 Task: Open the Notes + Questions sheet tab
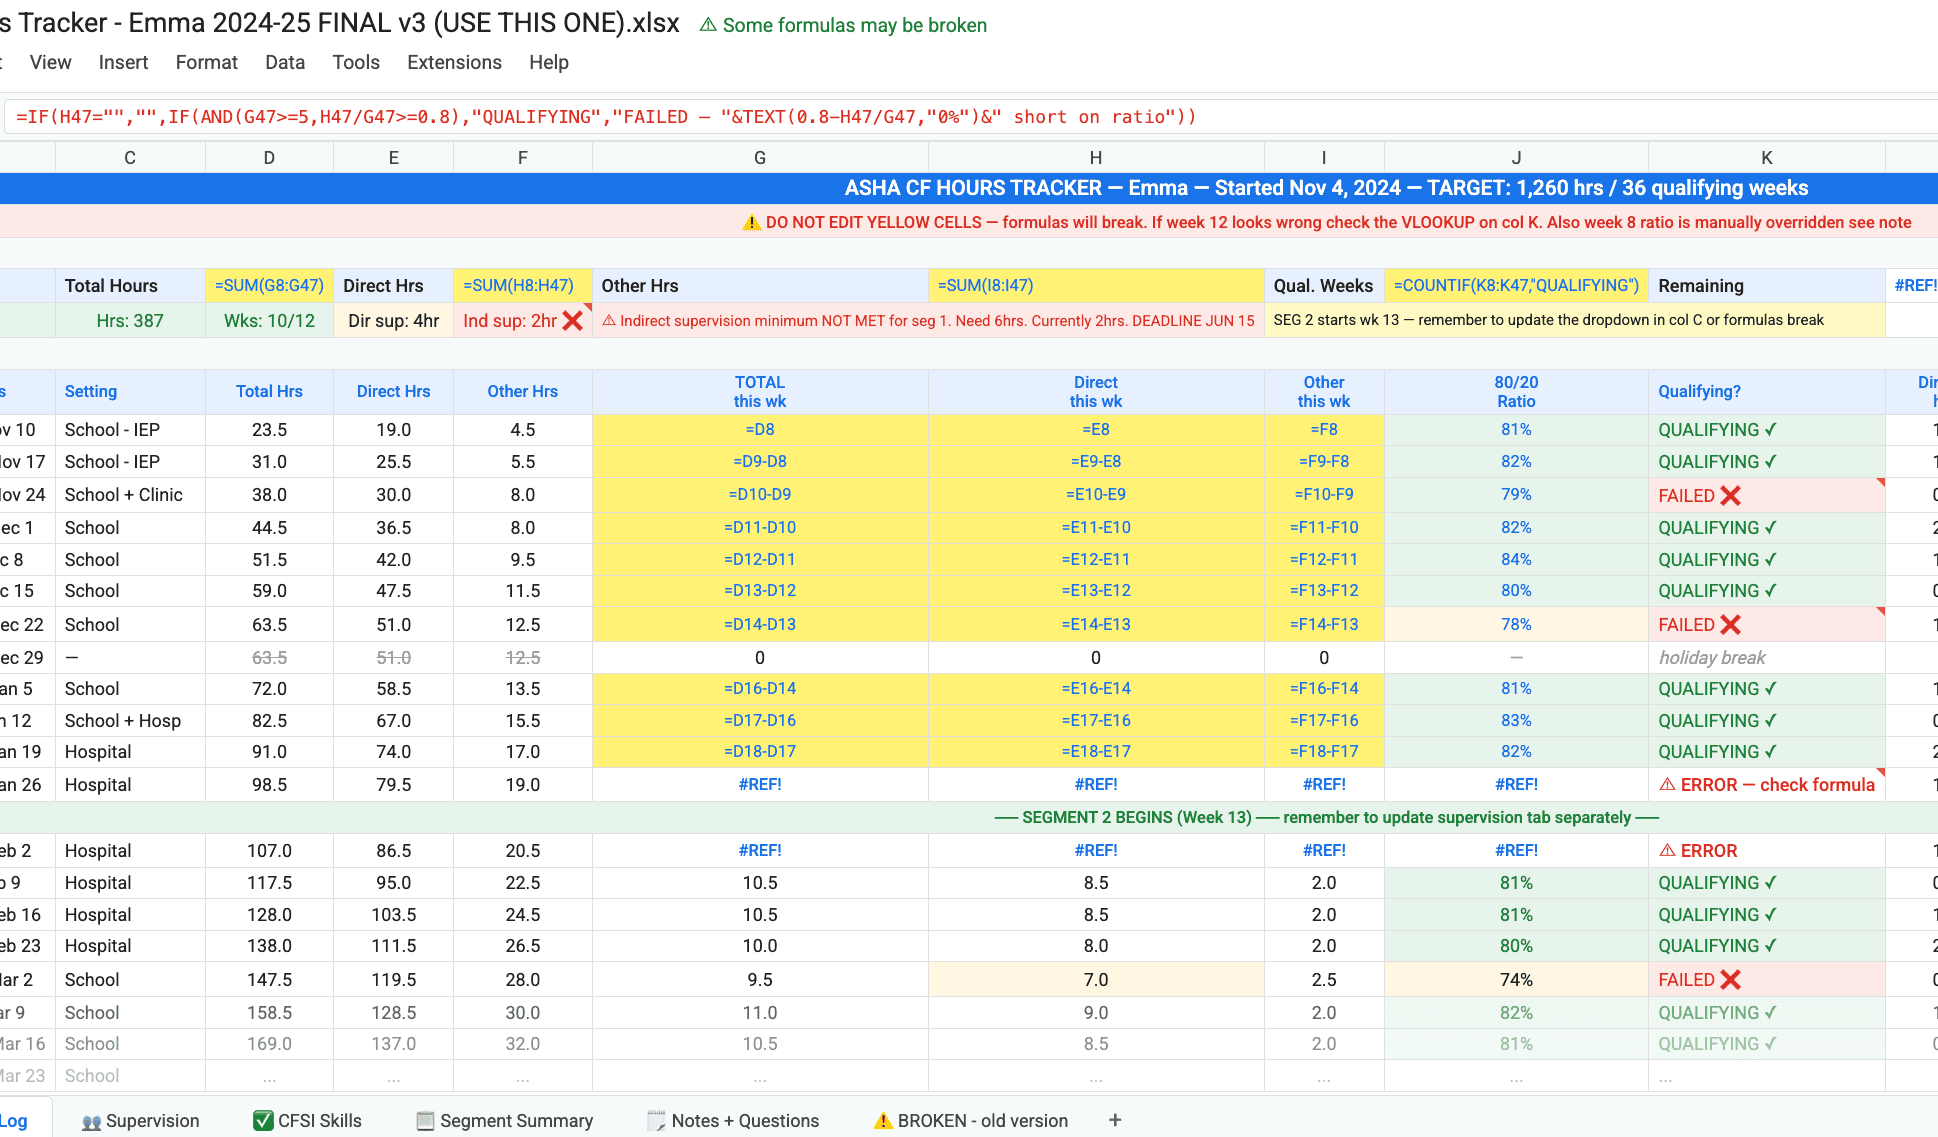point(733,1121)
